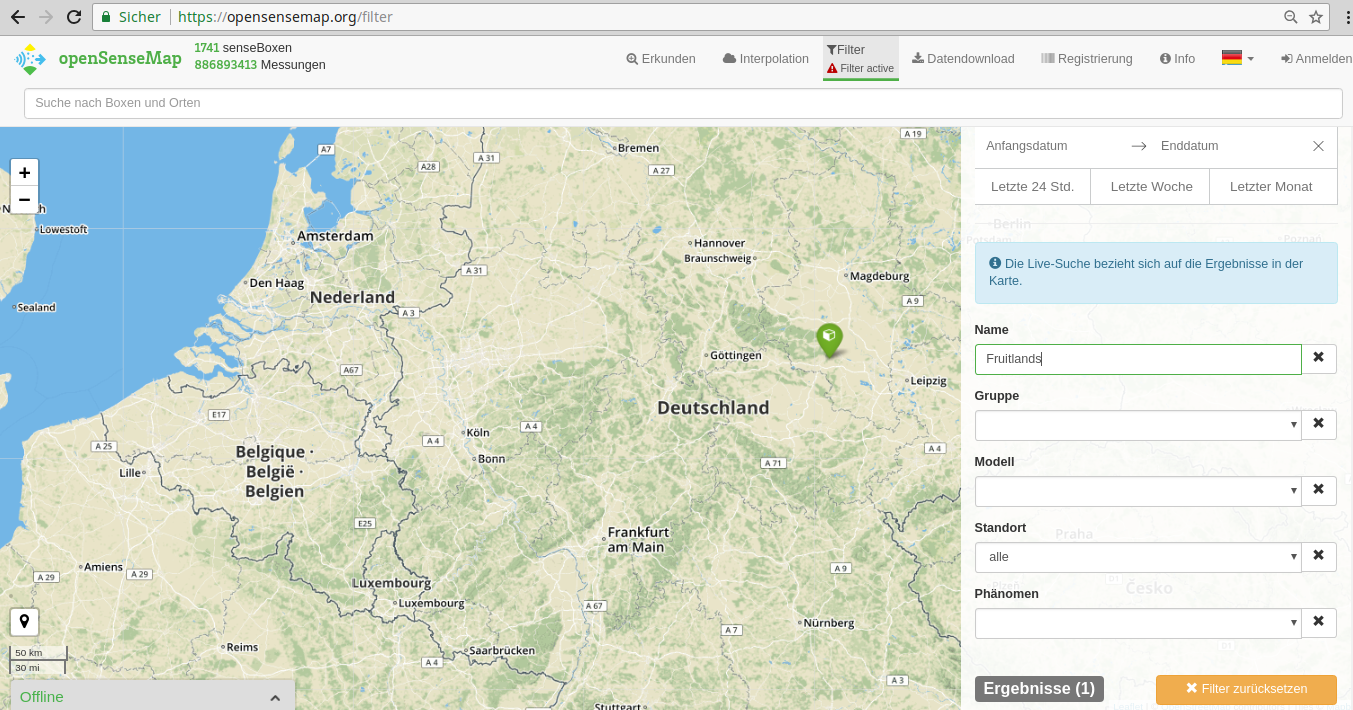The height and width of the screenshot is (710, 1353).
Task: Click the browser forward arrow
Action: pyautogui.click(x=45, y=17)
